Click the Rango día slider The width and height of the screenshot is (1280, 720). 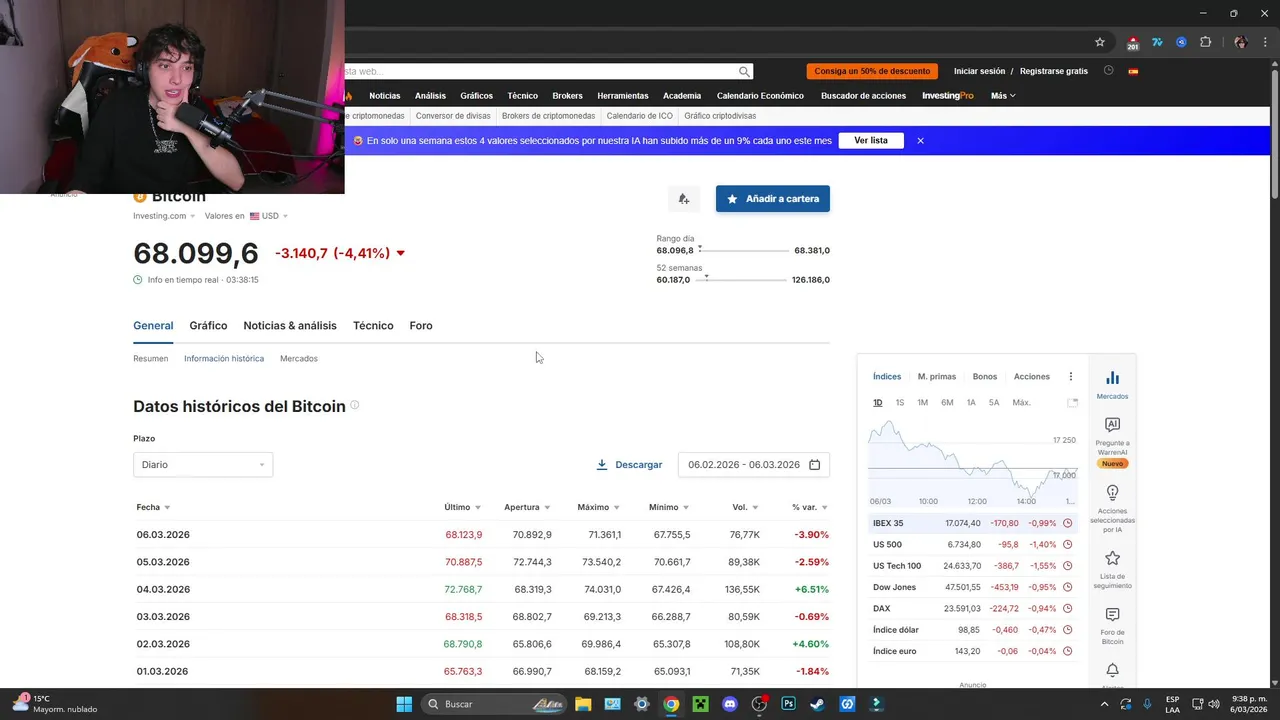[743, 250]
